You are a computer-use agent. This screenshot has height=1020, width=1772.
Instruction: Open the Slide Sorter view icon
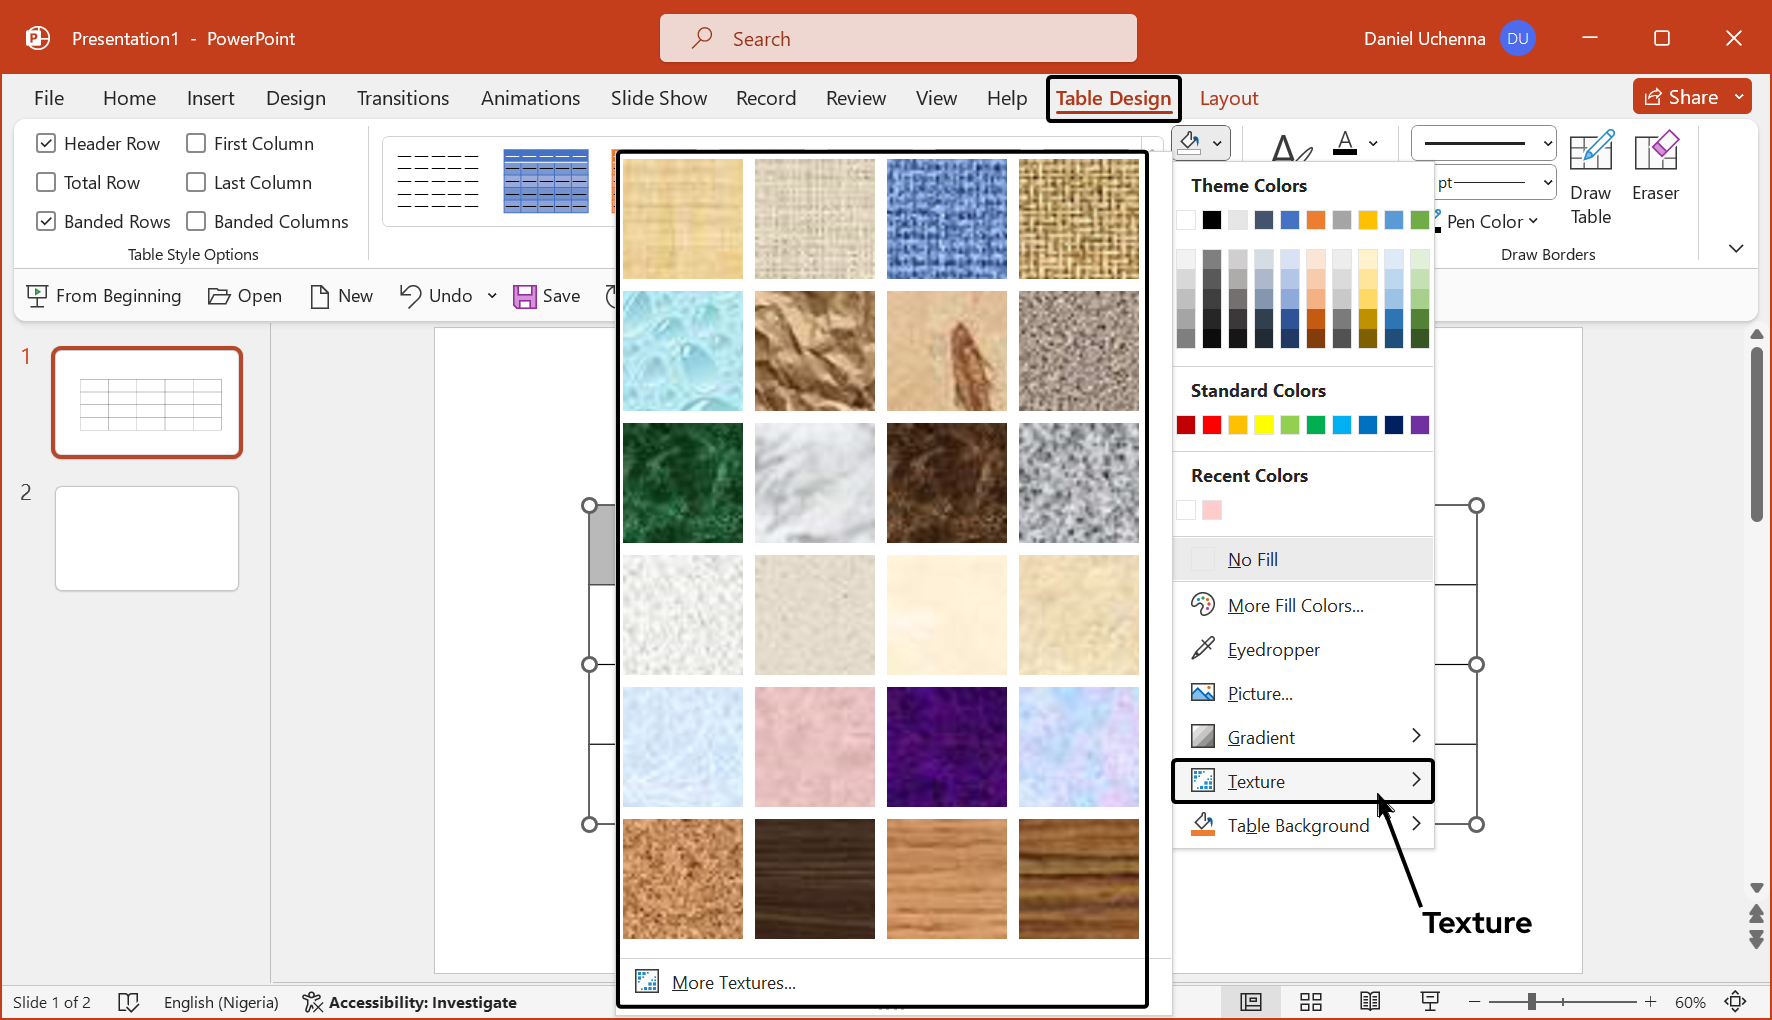pos(1310,1002)
